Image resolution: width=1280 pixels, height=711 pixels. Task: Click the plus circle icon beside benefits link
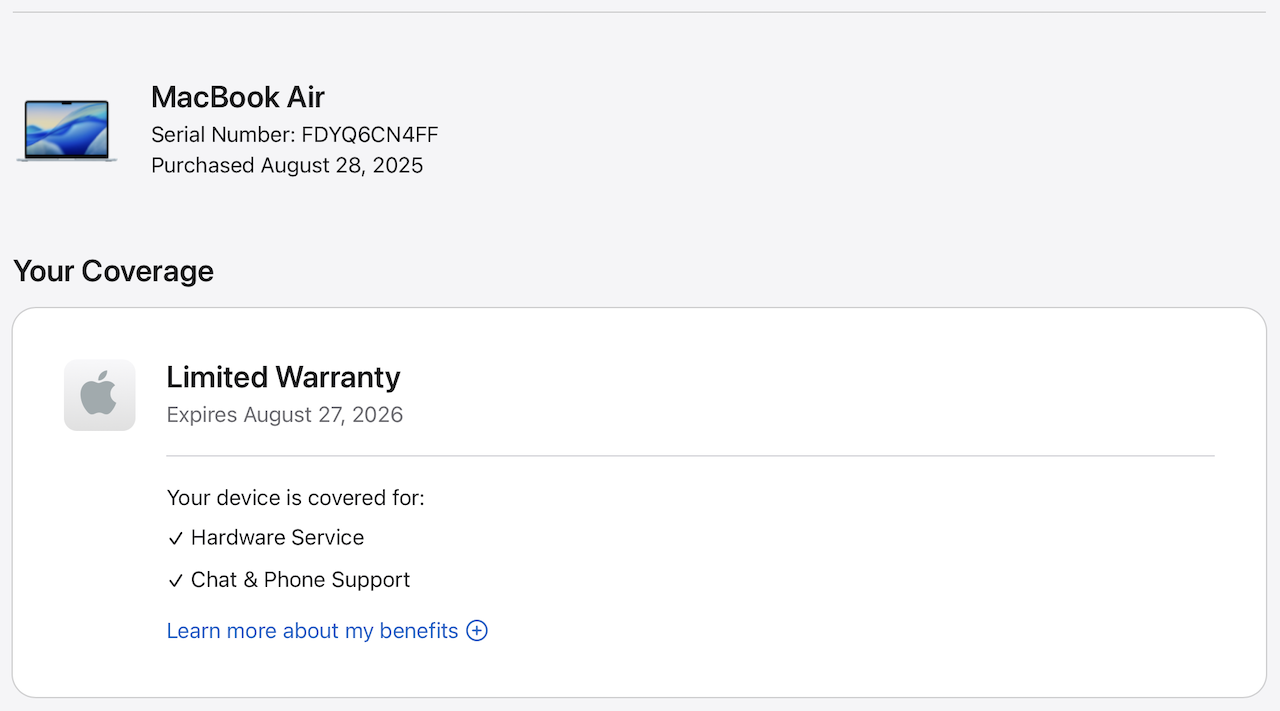(477, 631)
